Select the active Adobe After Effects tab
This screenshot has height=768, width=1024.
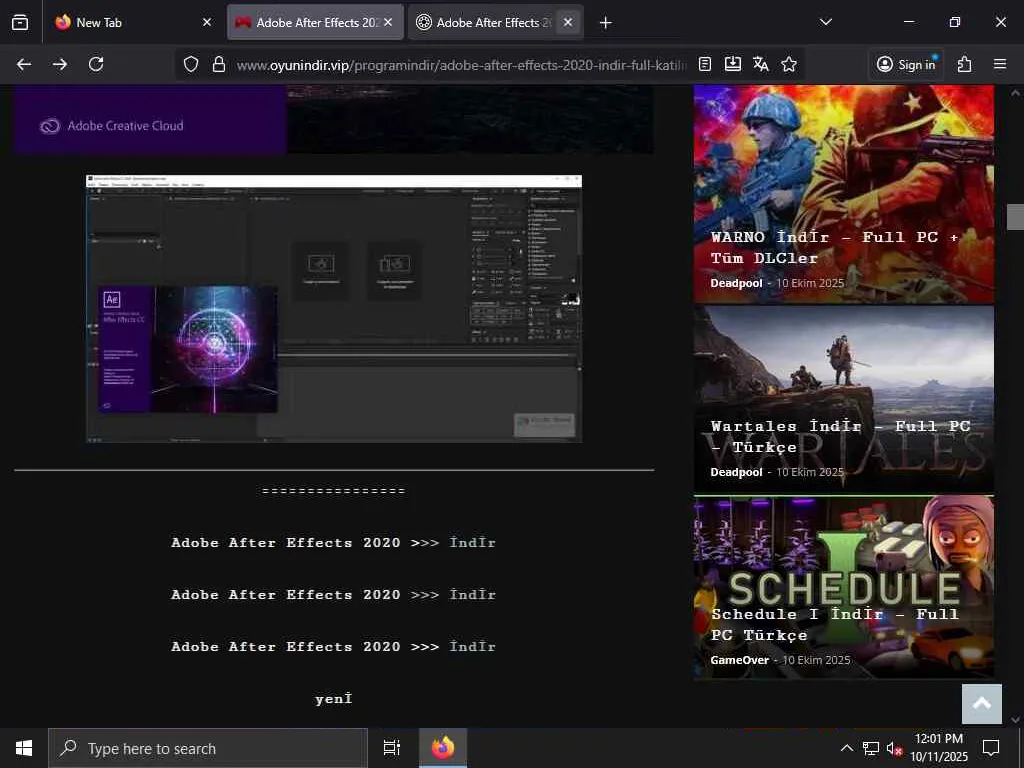315,22
